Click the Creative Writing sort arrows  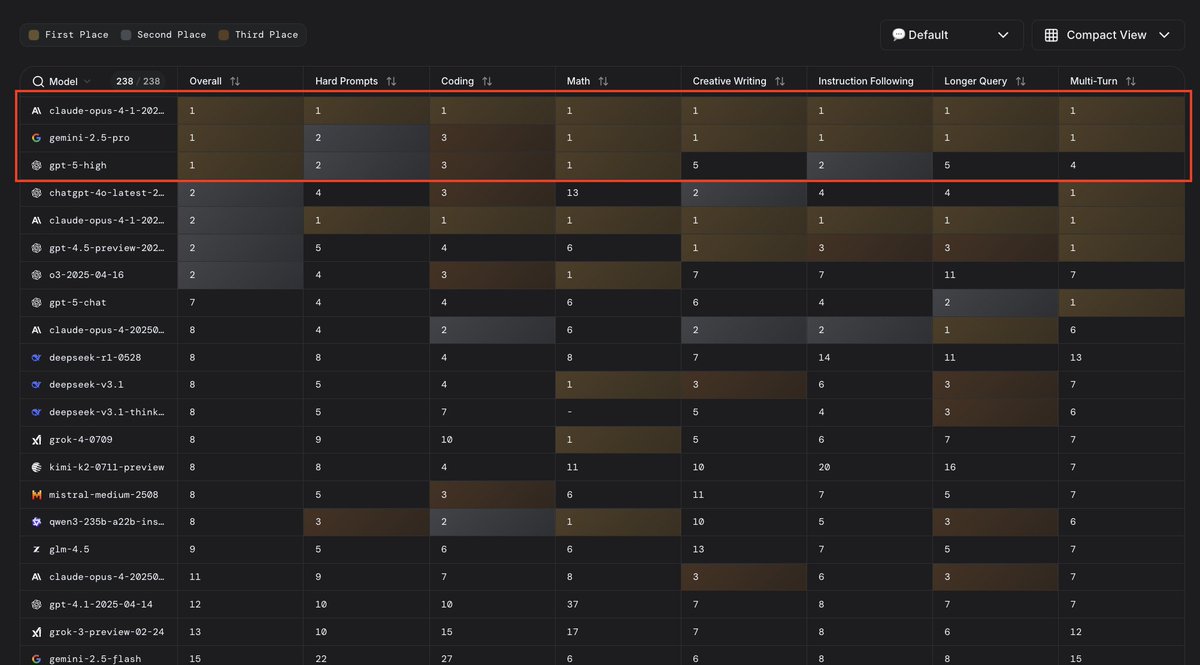coord(779,81)
